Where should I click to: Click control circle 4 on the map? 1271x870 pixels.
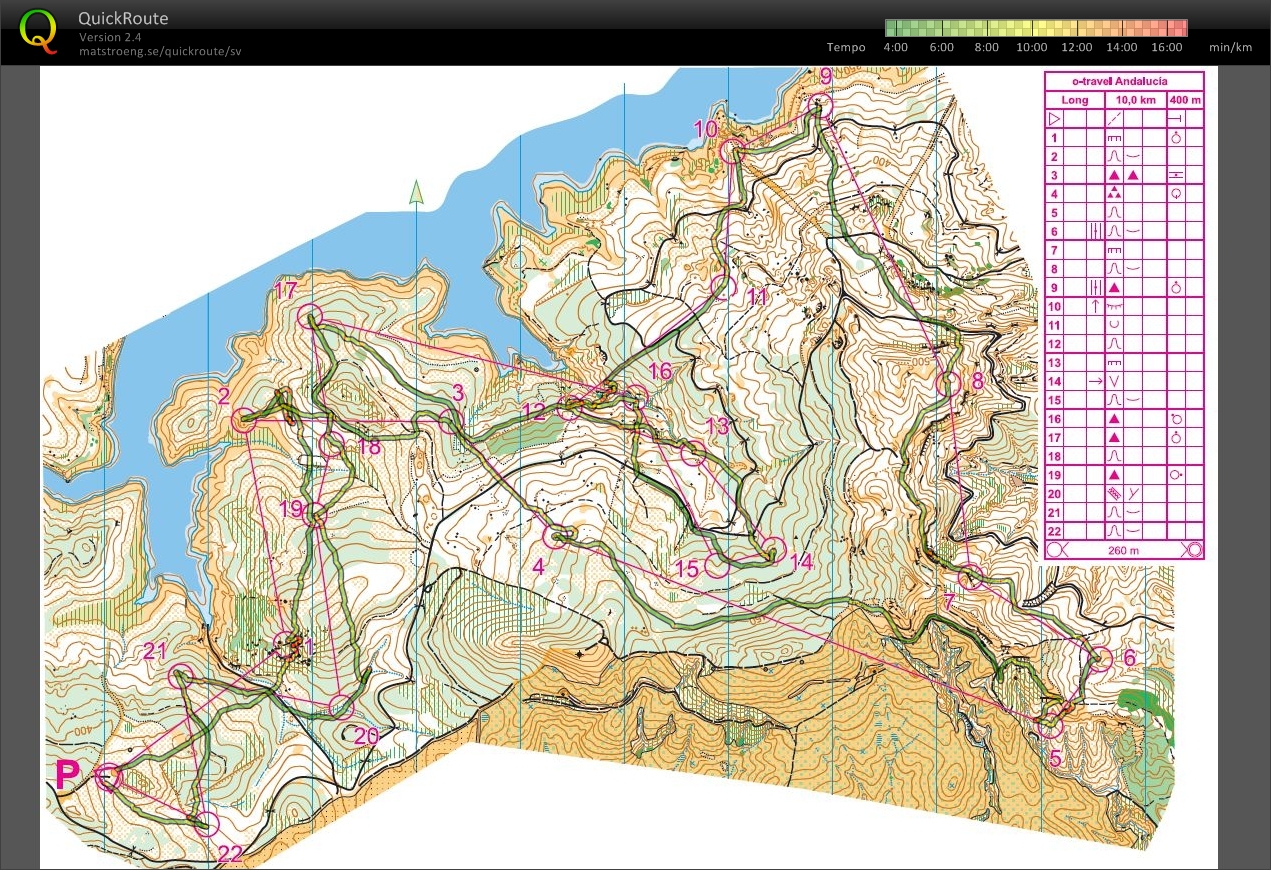point(556,536)
